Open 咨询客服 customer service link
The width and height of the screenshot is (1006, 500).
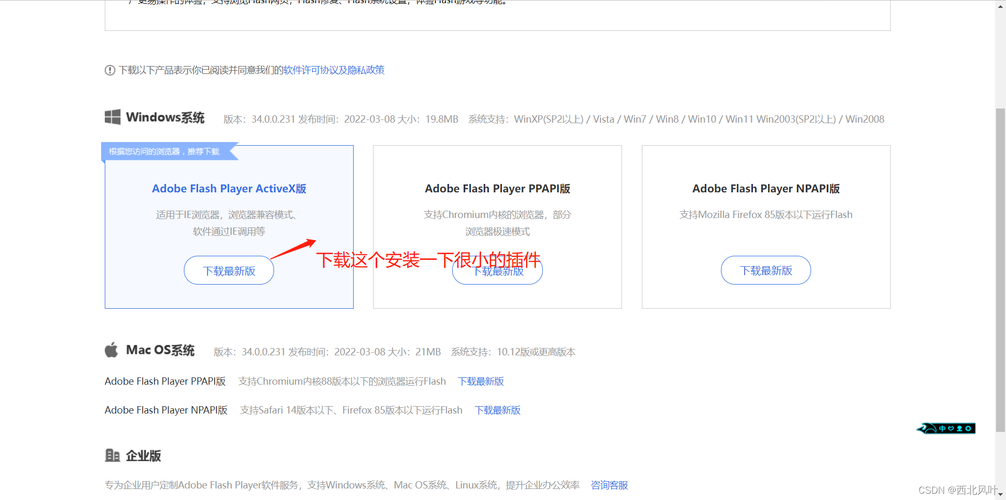609,485
